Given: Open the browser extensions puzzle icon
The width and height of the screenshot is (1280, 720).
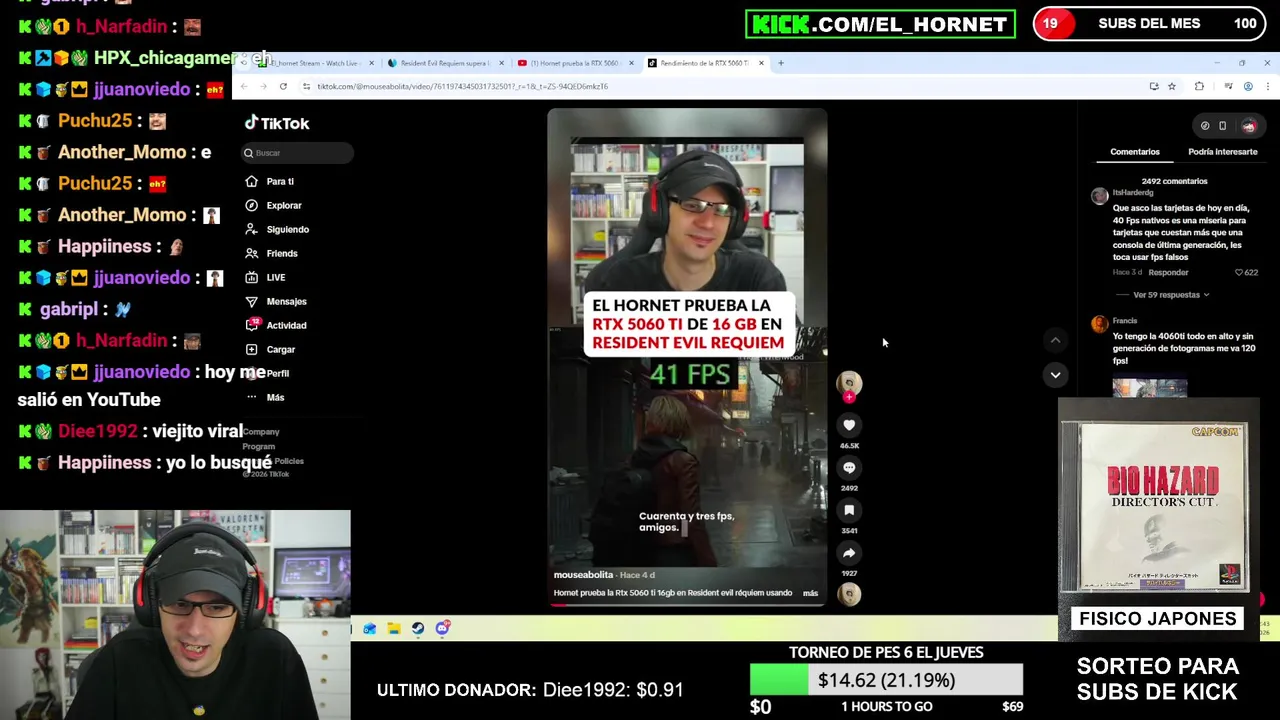Looking at the screenshot, I should (x=1199, y=86).
